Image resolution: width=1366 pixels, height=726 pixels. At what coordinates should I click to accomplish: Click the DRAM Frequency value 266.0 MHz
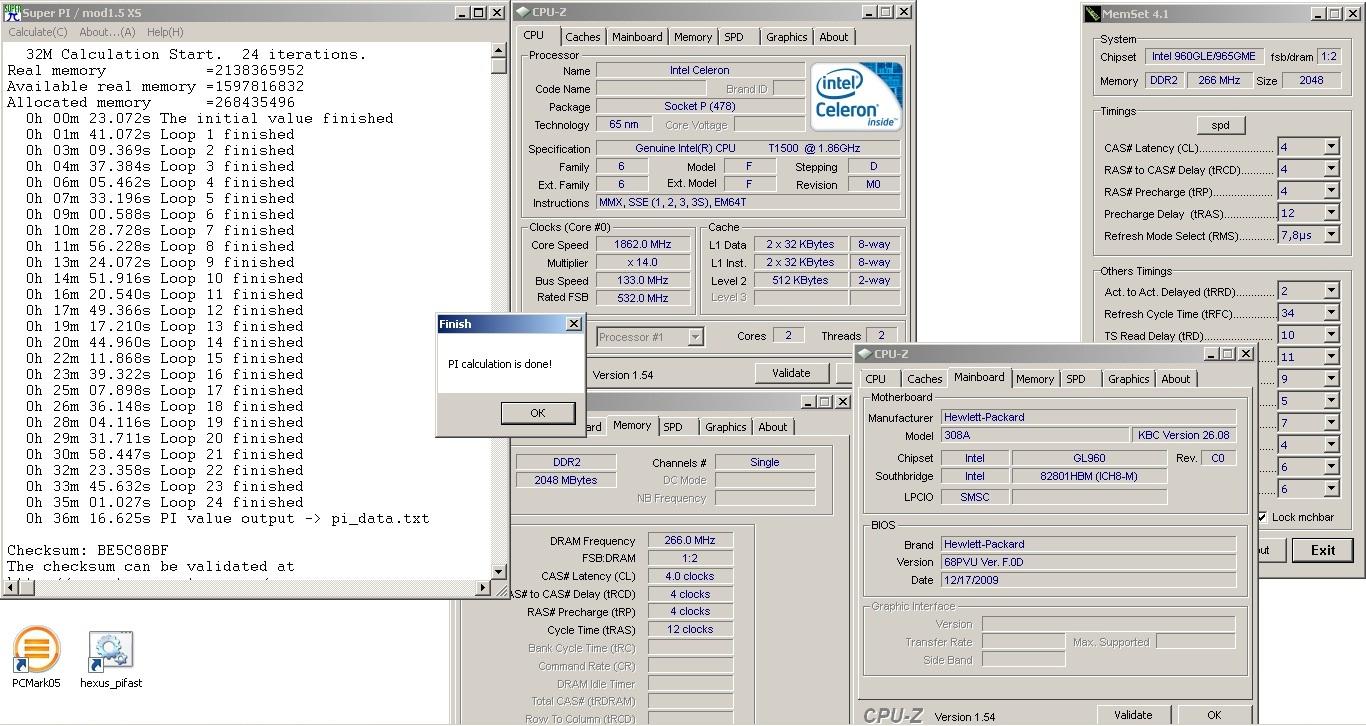pos(690,540)
